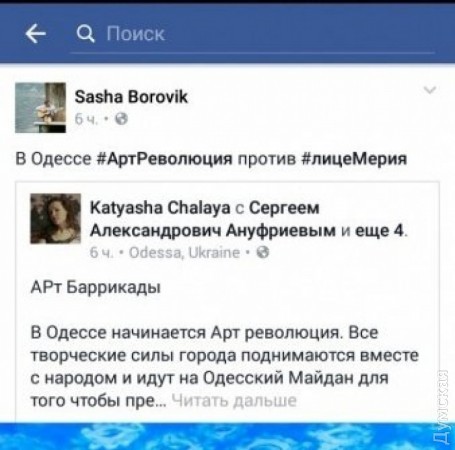Expand post with Читать дальше
455x450 pixels.
coord(234,401)
